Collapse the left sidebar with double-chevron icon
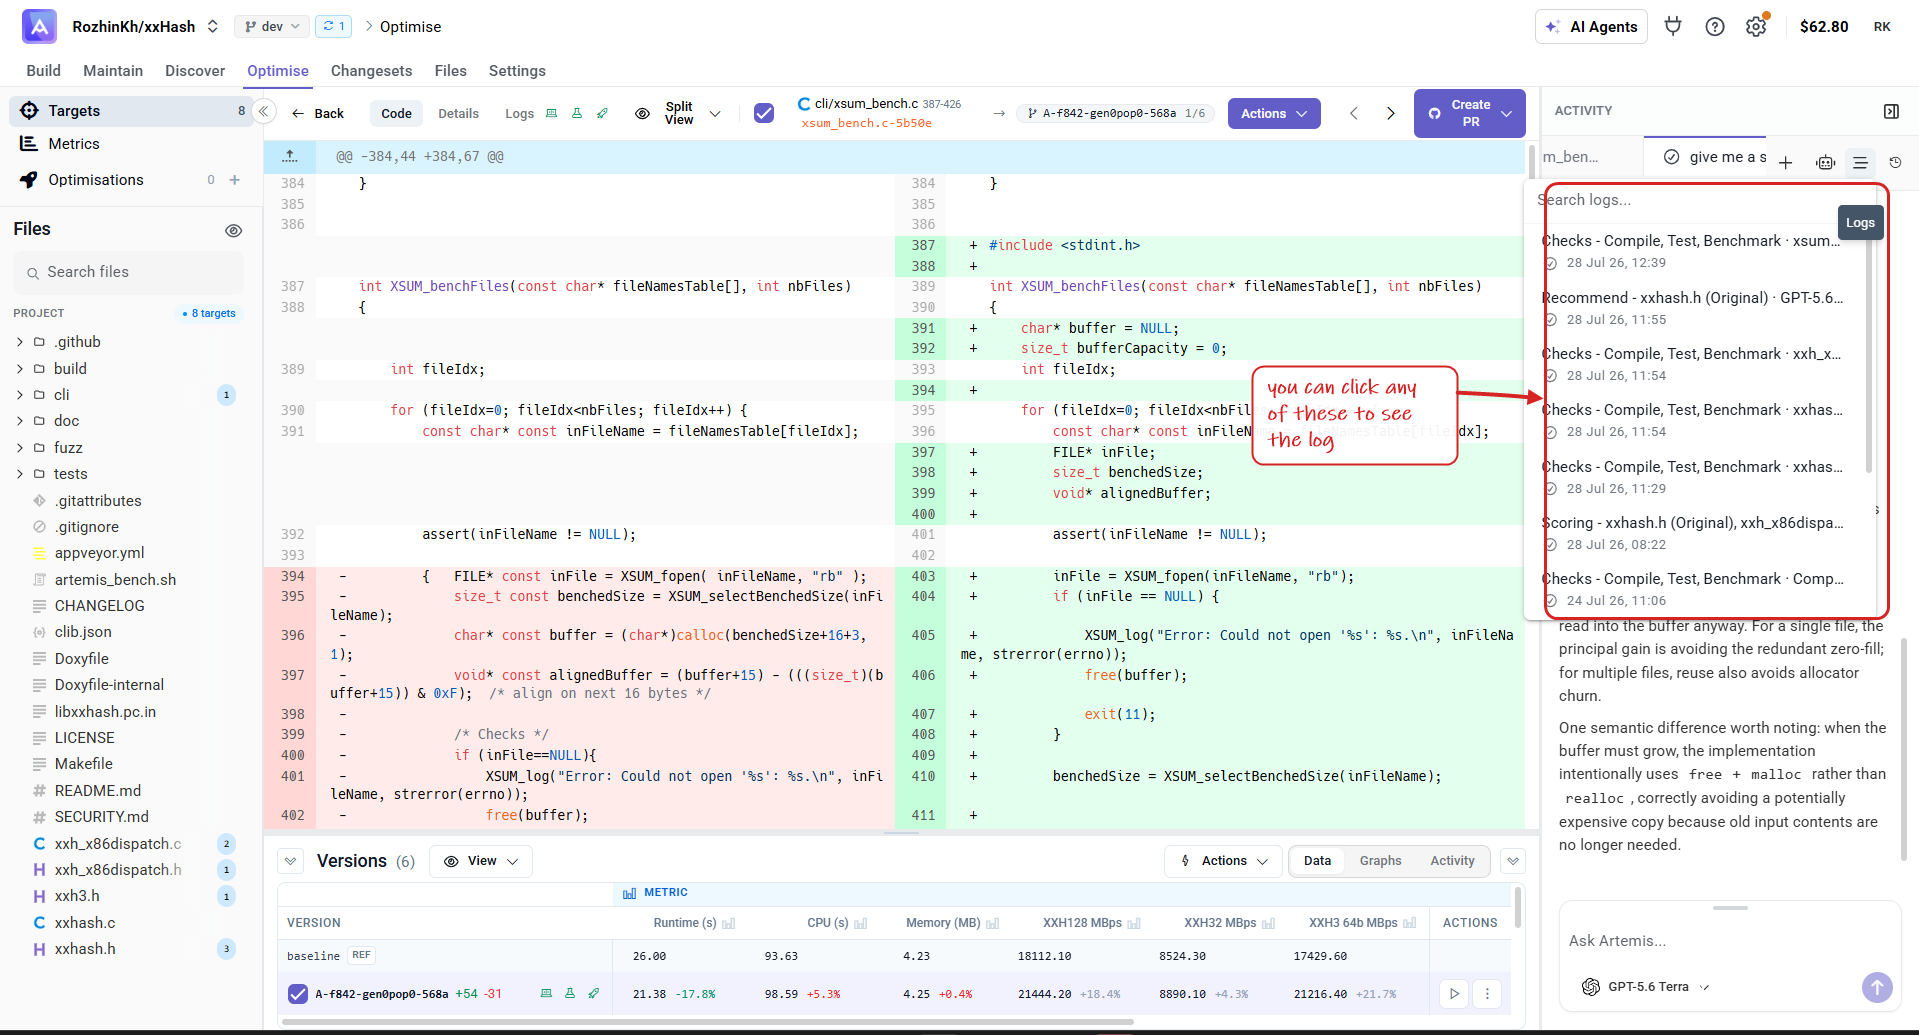Viewport: 1919px width, 1035px height. point(263,111)
